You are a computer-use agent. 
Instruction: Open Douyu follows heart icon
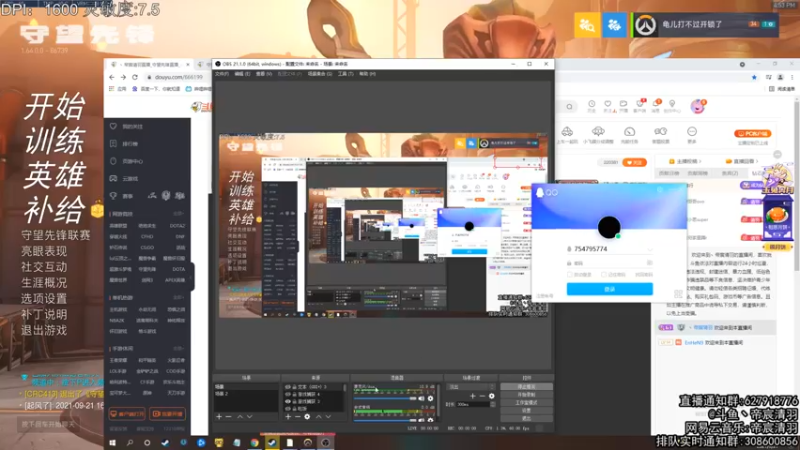[x=608, y=106]
